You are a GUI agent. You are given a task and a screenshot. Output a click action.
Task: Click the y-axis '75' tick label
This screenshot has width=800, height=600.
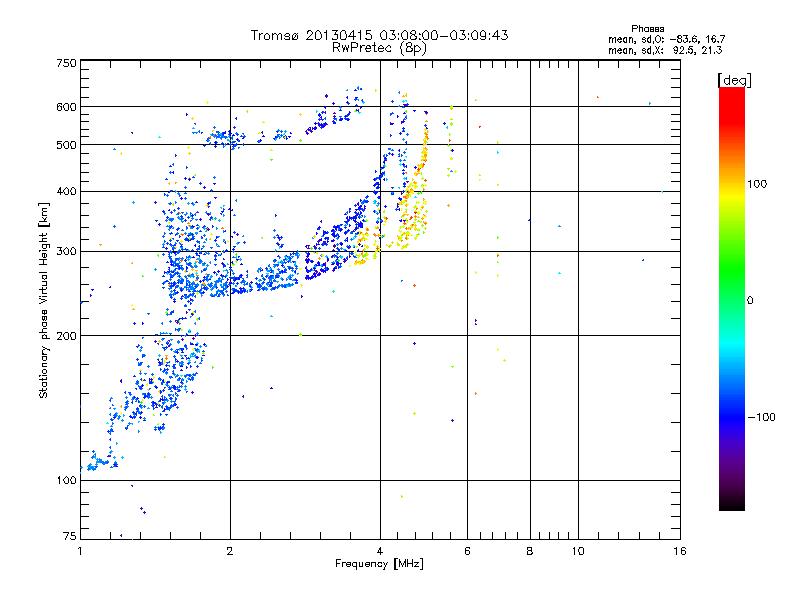(x=70, y=536)
